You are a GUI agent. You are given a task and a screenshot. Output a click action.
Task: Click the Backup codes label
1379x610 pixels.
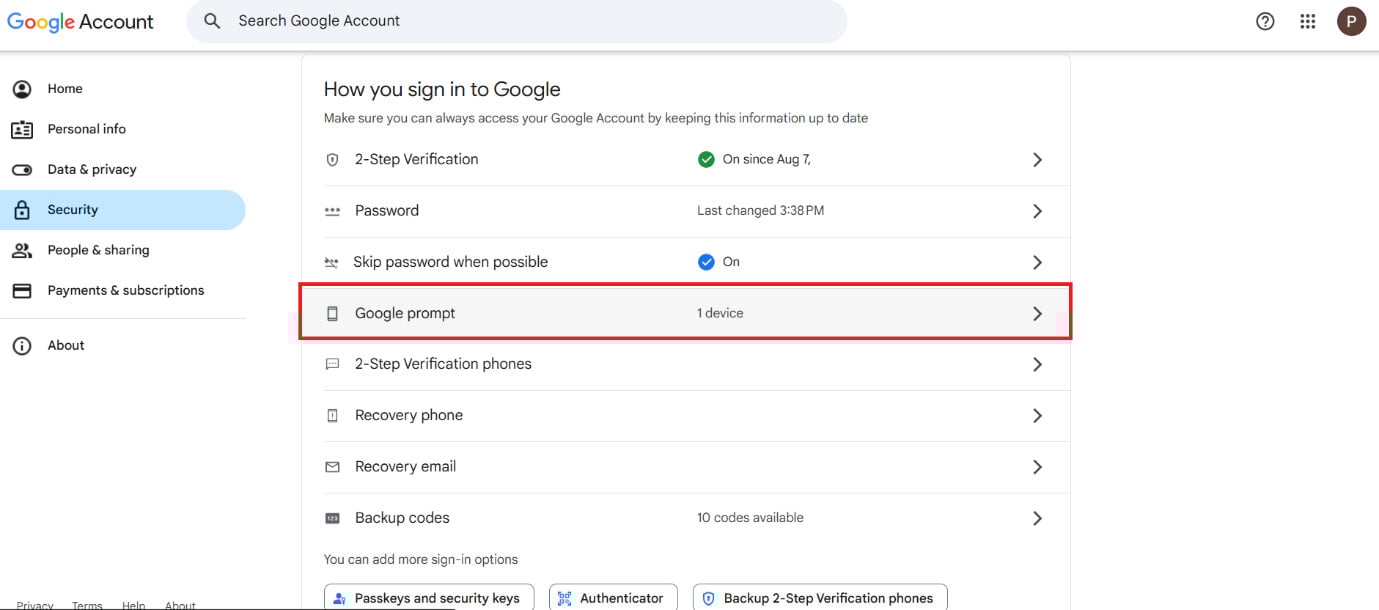[x=402, y=518]
